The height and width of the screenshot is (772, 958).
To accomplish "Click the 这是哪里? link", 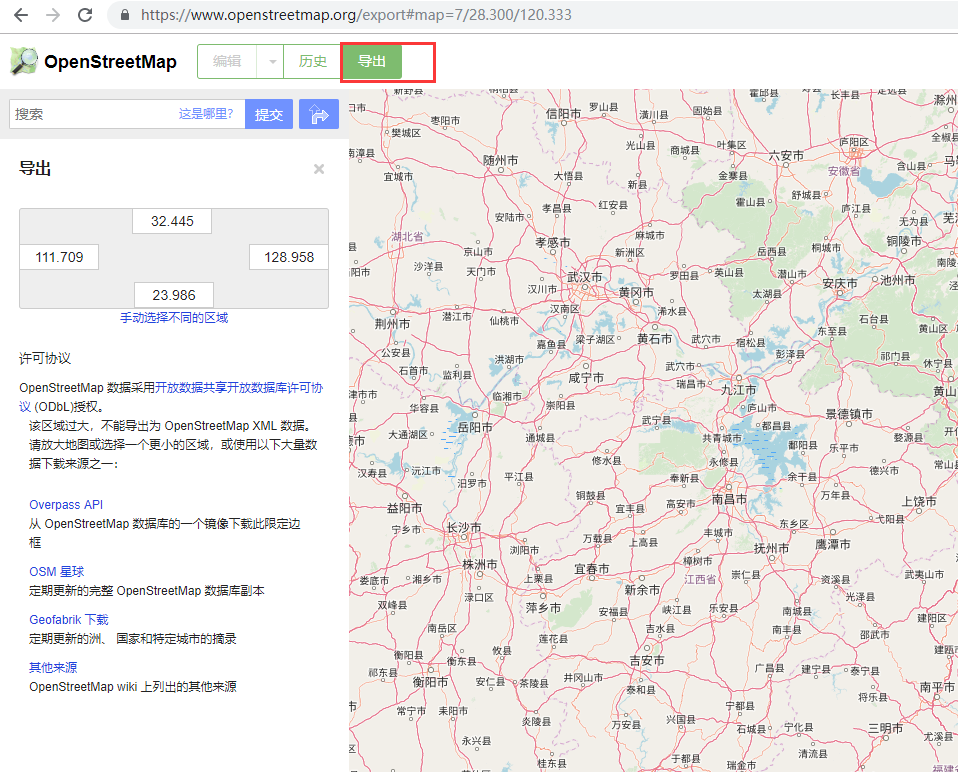I will pos(206,114).
